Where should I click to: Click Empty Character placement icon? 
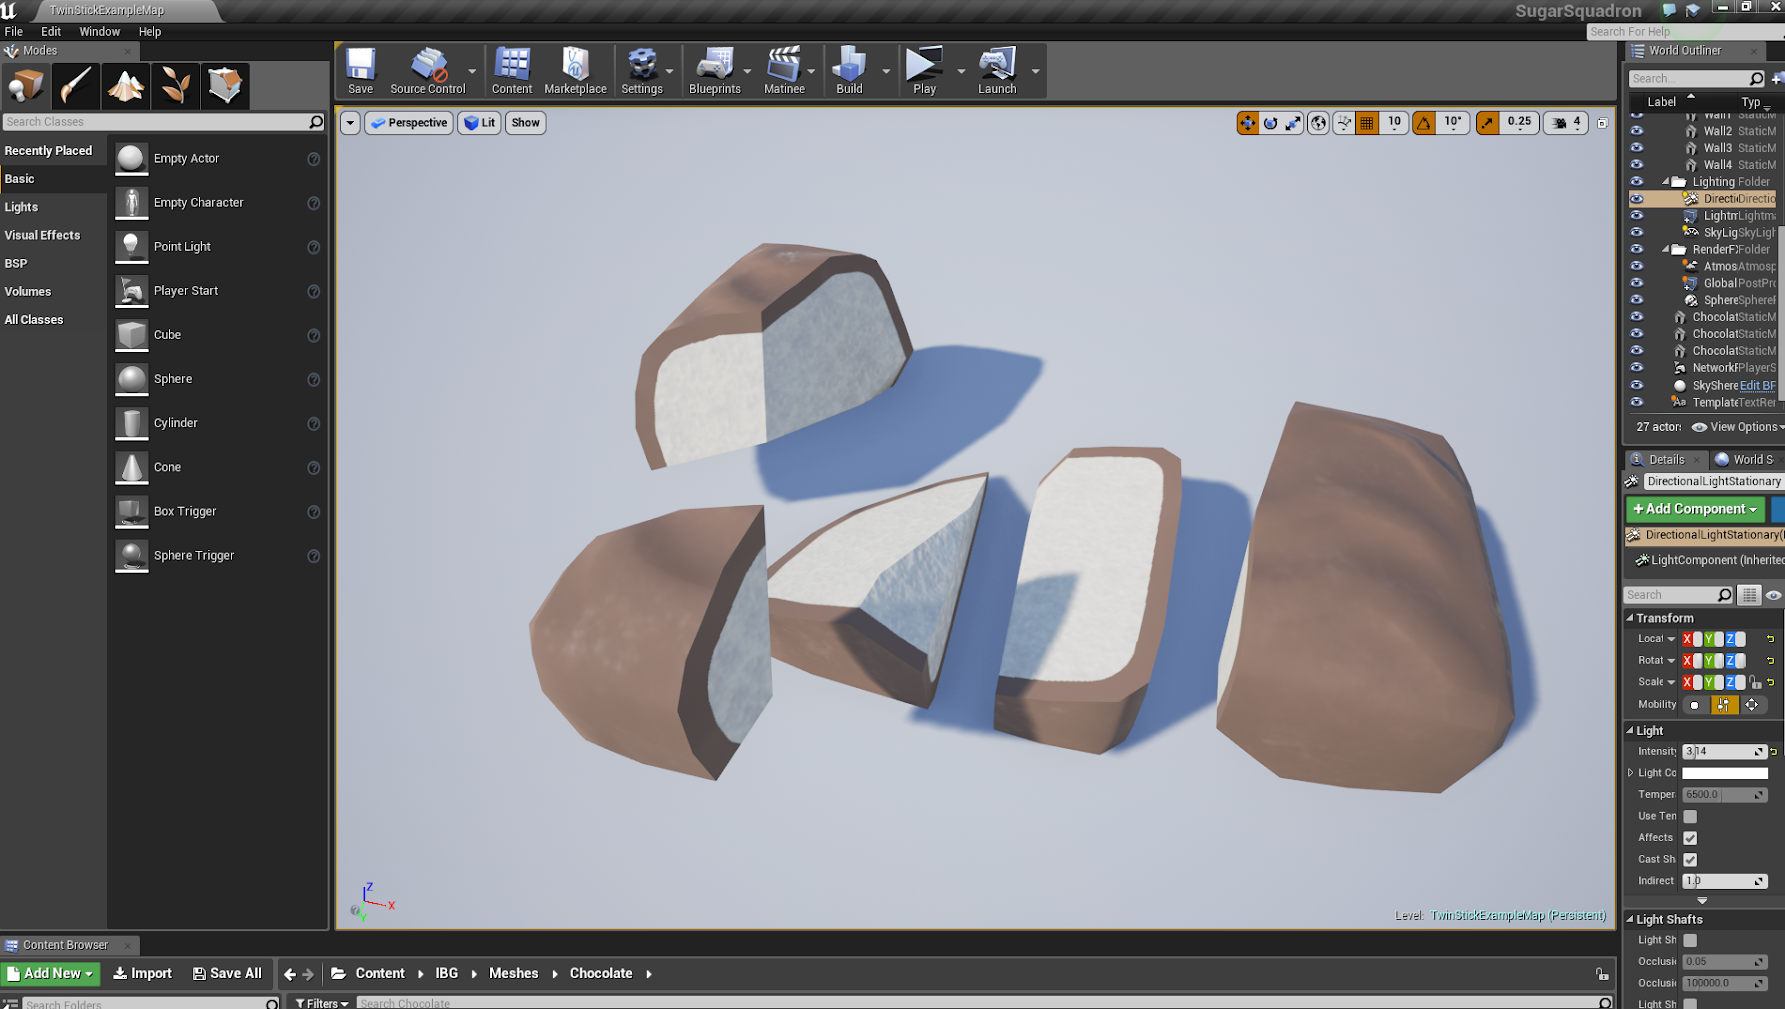coord(131,203)
